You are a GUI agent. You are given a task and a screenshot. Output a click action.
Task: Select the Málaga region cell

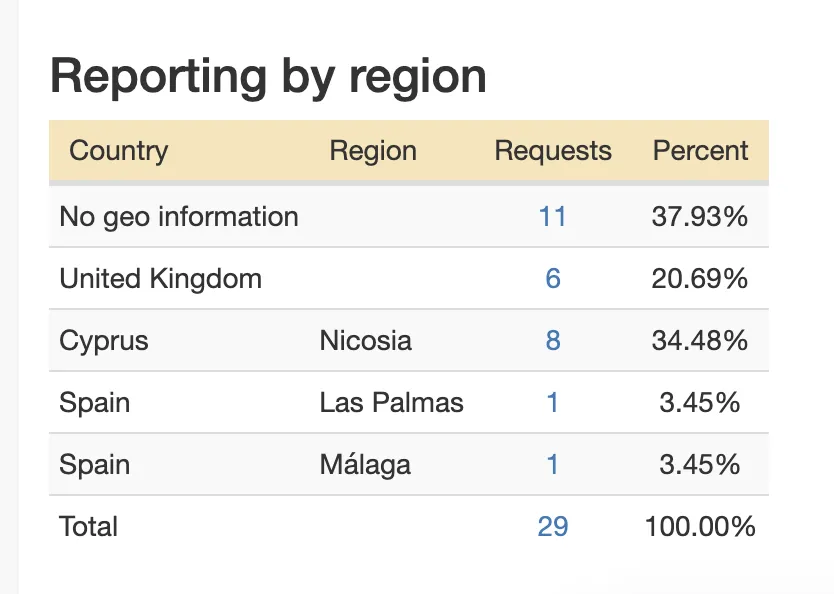click(x=365, y=465)
